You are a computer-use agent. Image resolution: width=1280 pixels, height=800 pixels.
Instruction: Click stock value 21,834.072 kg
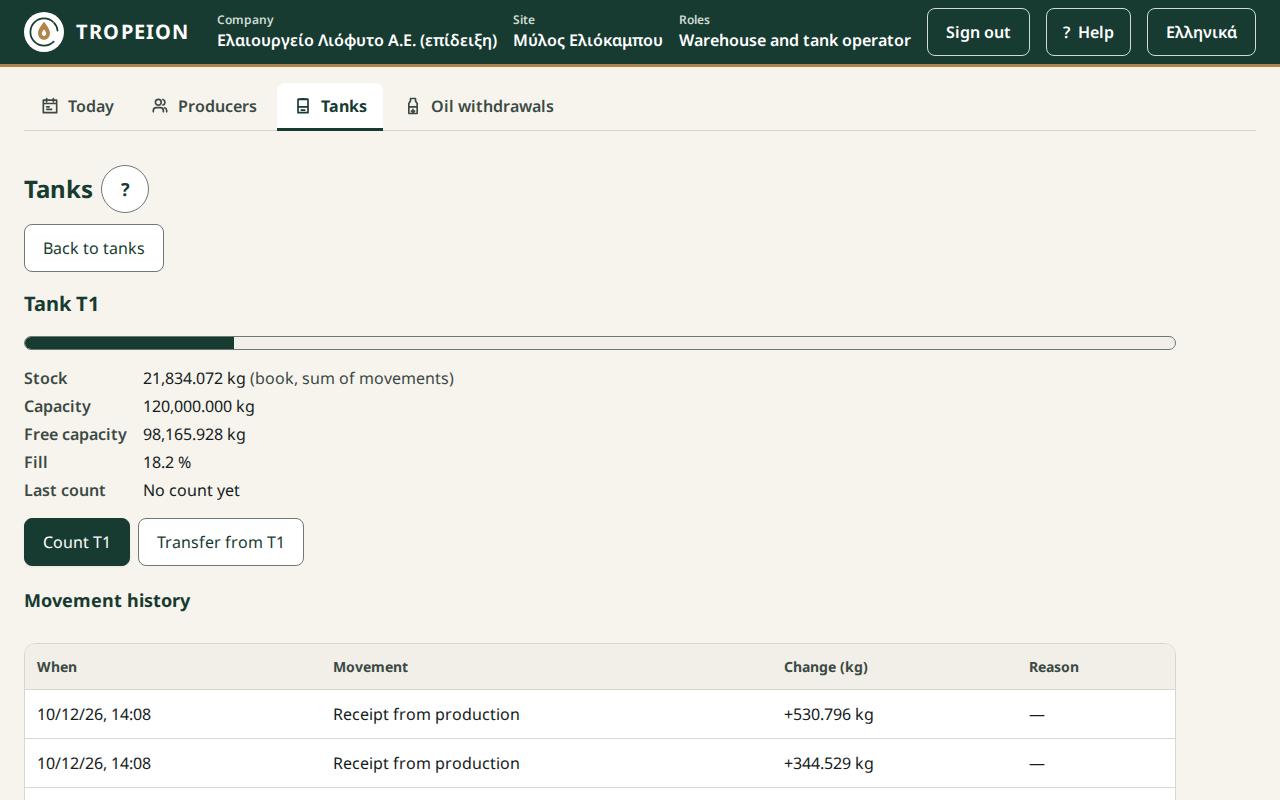(x=194, y=378)
